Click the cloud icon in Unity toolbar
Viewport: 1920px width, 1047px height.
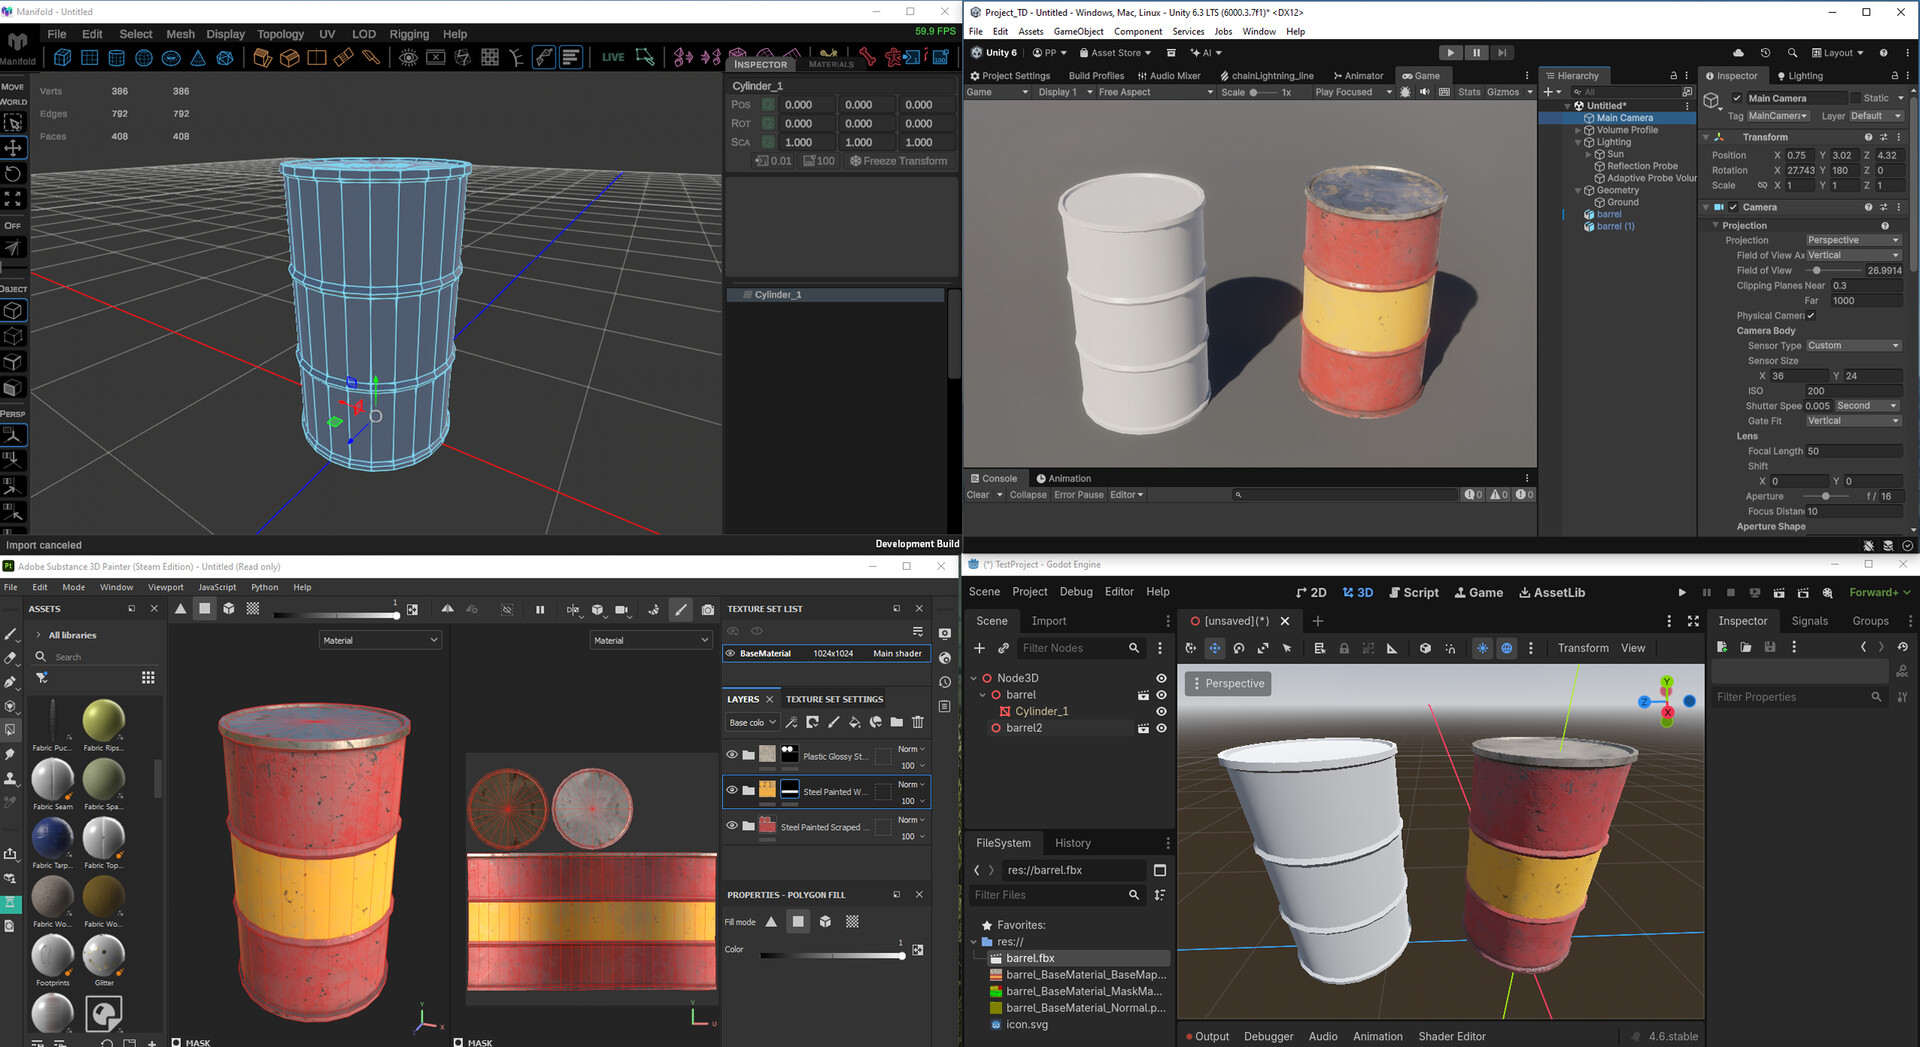tap(1738, 52)
